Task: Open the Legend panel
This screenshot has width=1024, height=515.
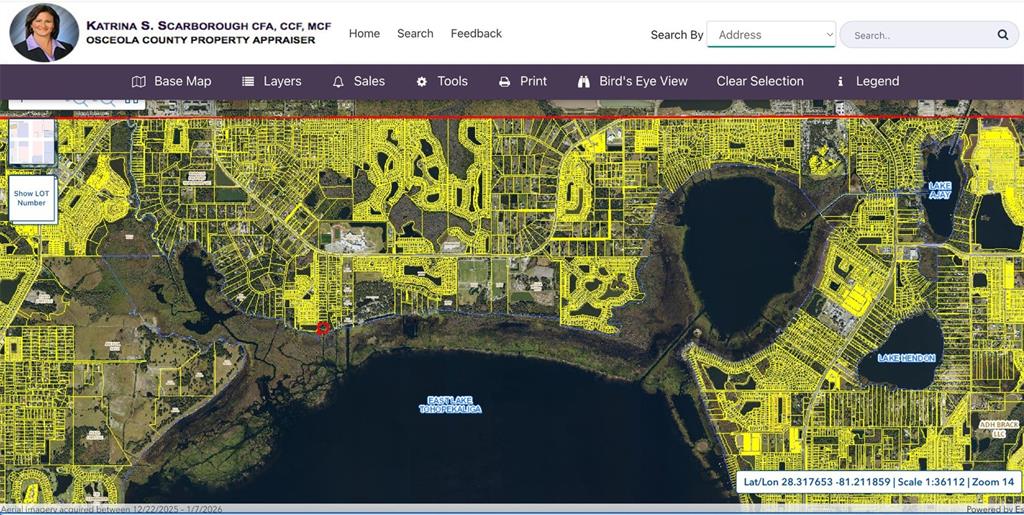Action: (869, 82)
